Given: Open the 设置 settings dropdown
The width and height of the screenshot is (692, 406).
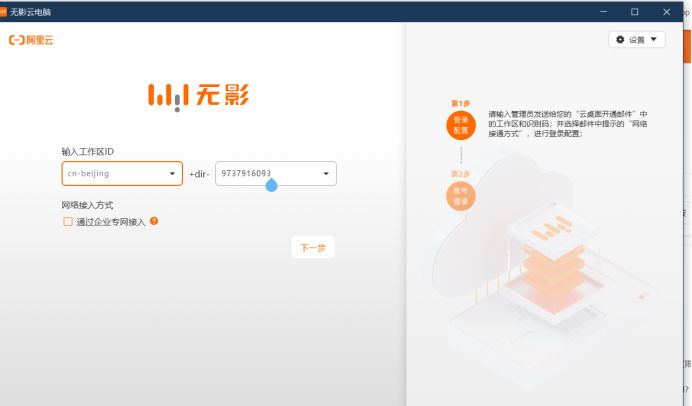Looking at the screenshot, I should [636, 40].
